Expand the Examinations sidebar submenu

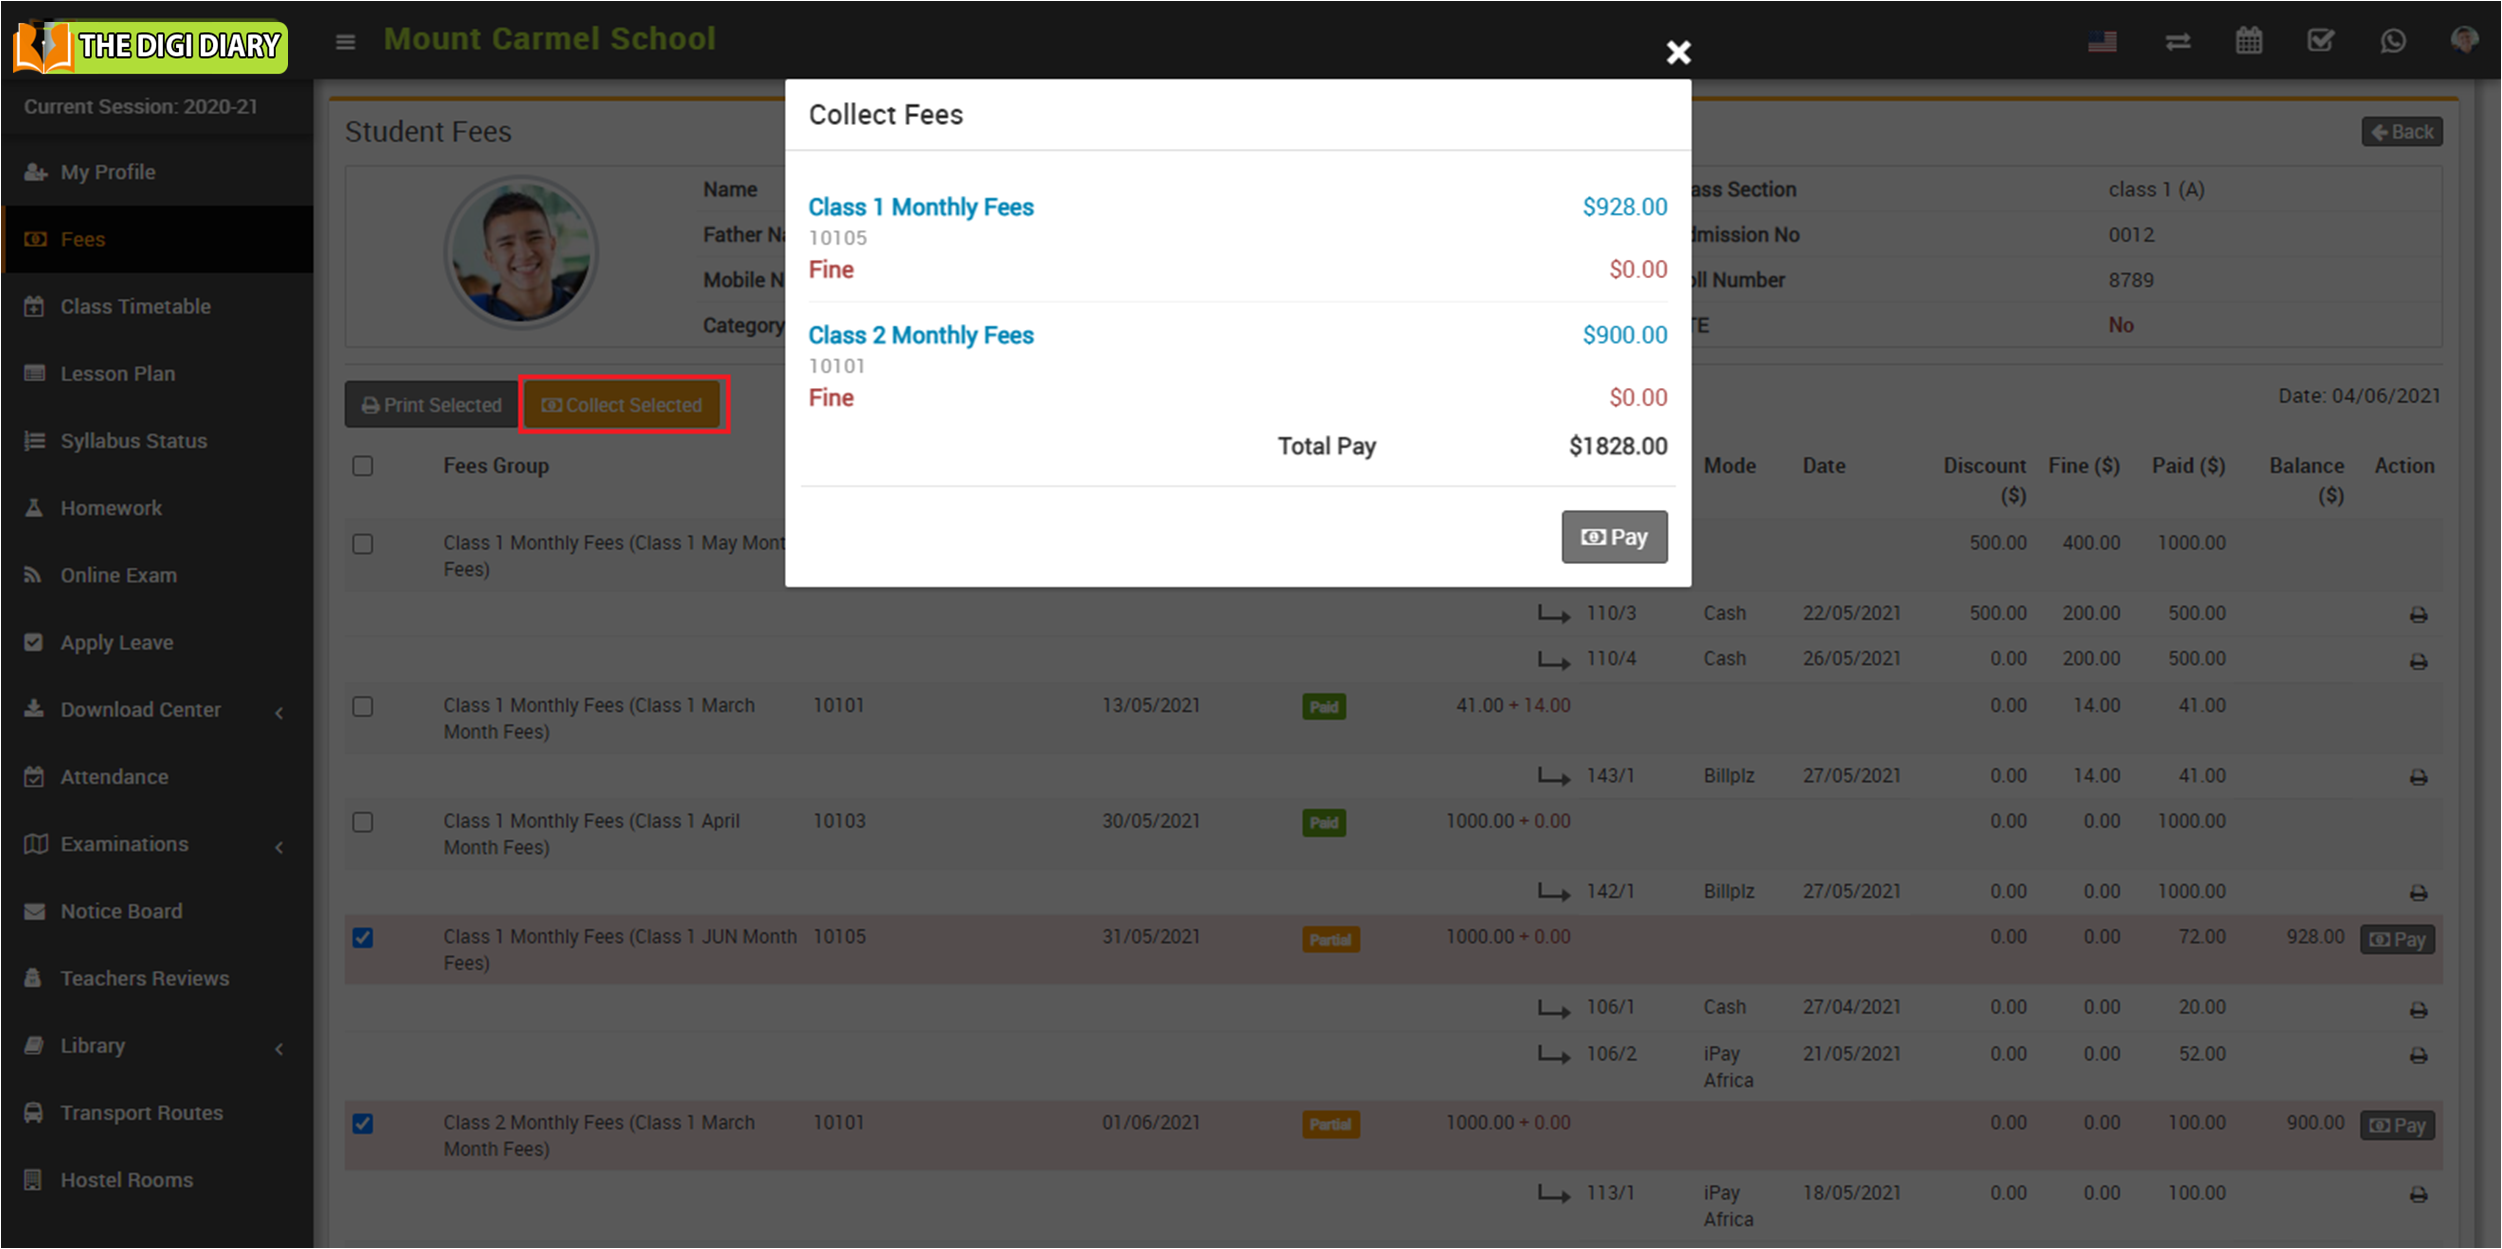124,844
